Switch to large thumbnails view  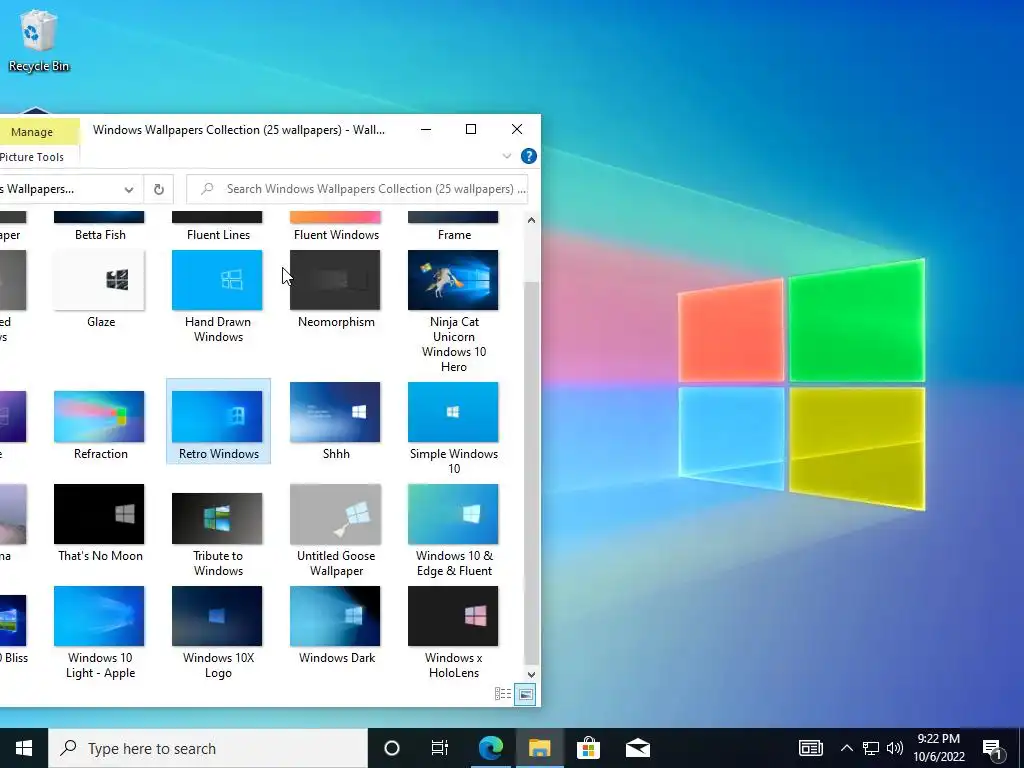(x=526, y=694)
